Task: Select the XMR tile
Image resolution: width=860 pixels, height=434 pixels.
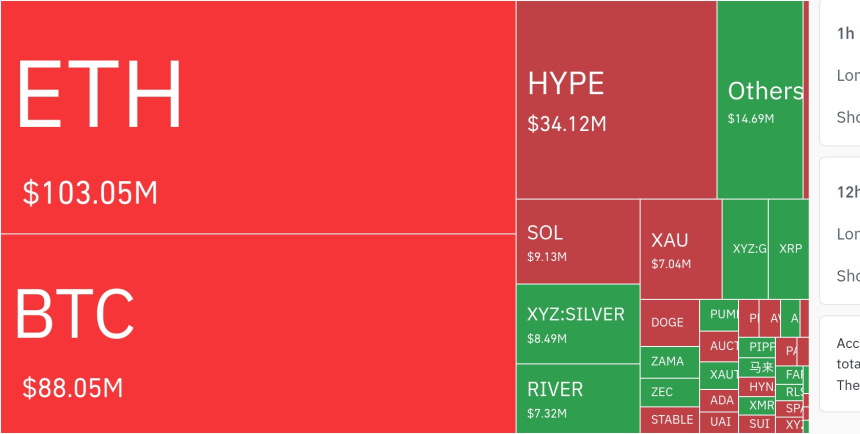Action: tap(761, 406)
